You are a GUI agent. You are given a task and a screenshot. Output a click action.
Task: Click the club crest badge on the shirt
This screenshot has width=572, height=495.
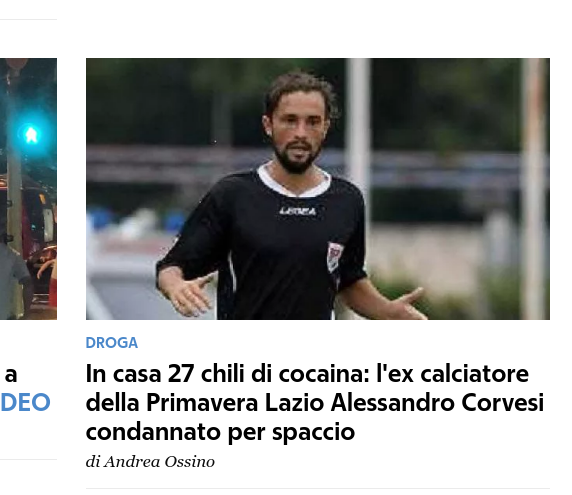(334, 256)
